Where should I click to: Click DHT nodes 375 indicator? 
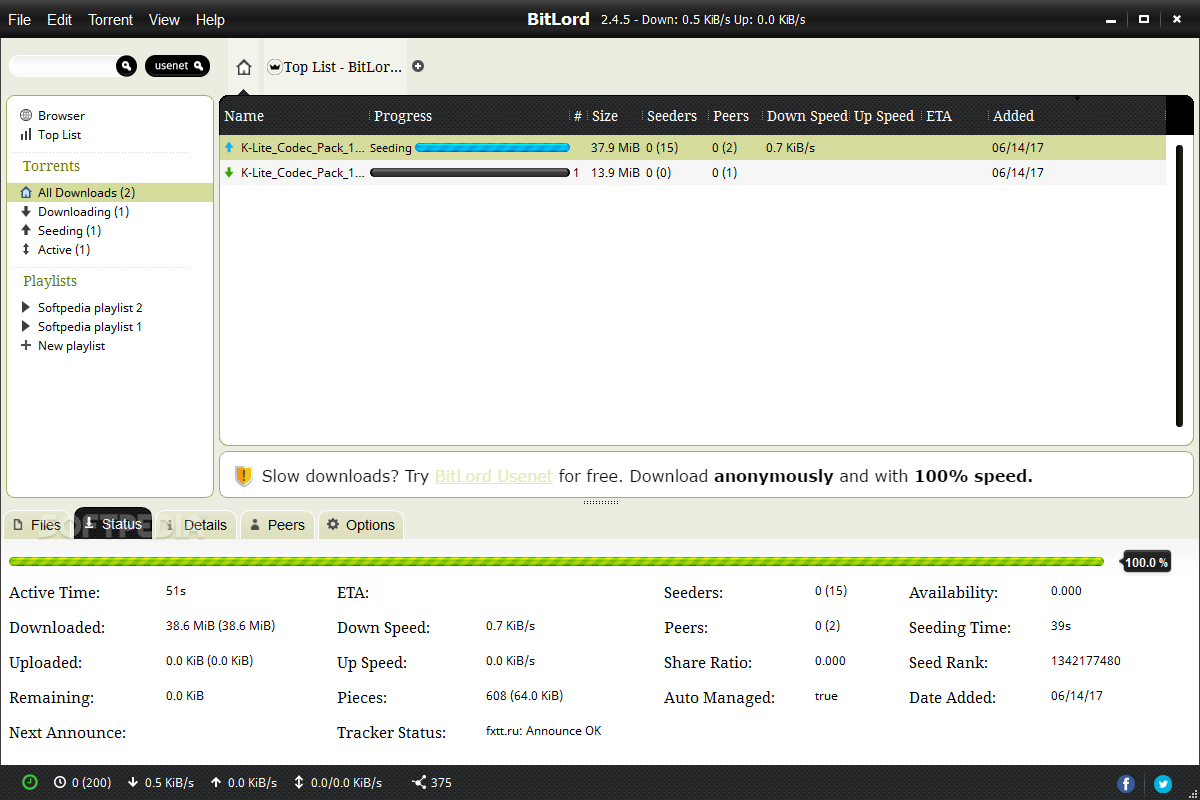(432, 783)
